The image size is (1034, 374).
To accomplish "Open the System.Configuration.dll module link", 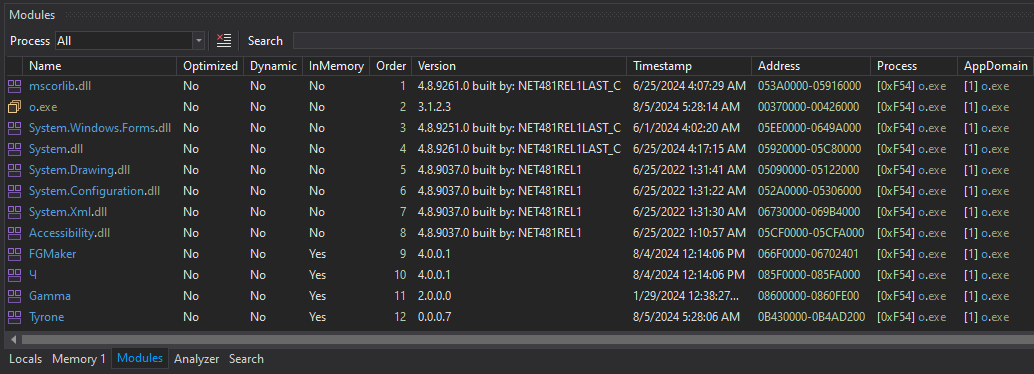I will [94, 191].
